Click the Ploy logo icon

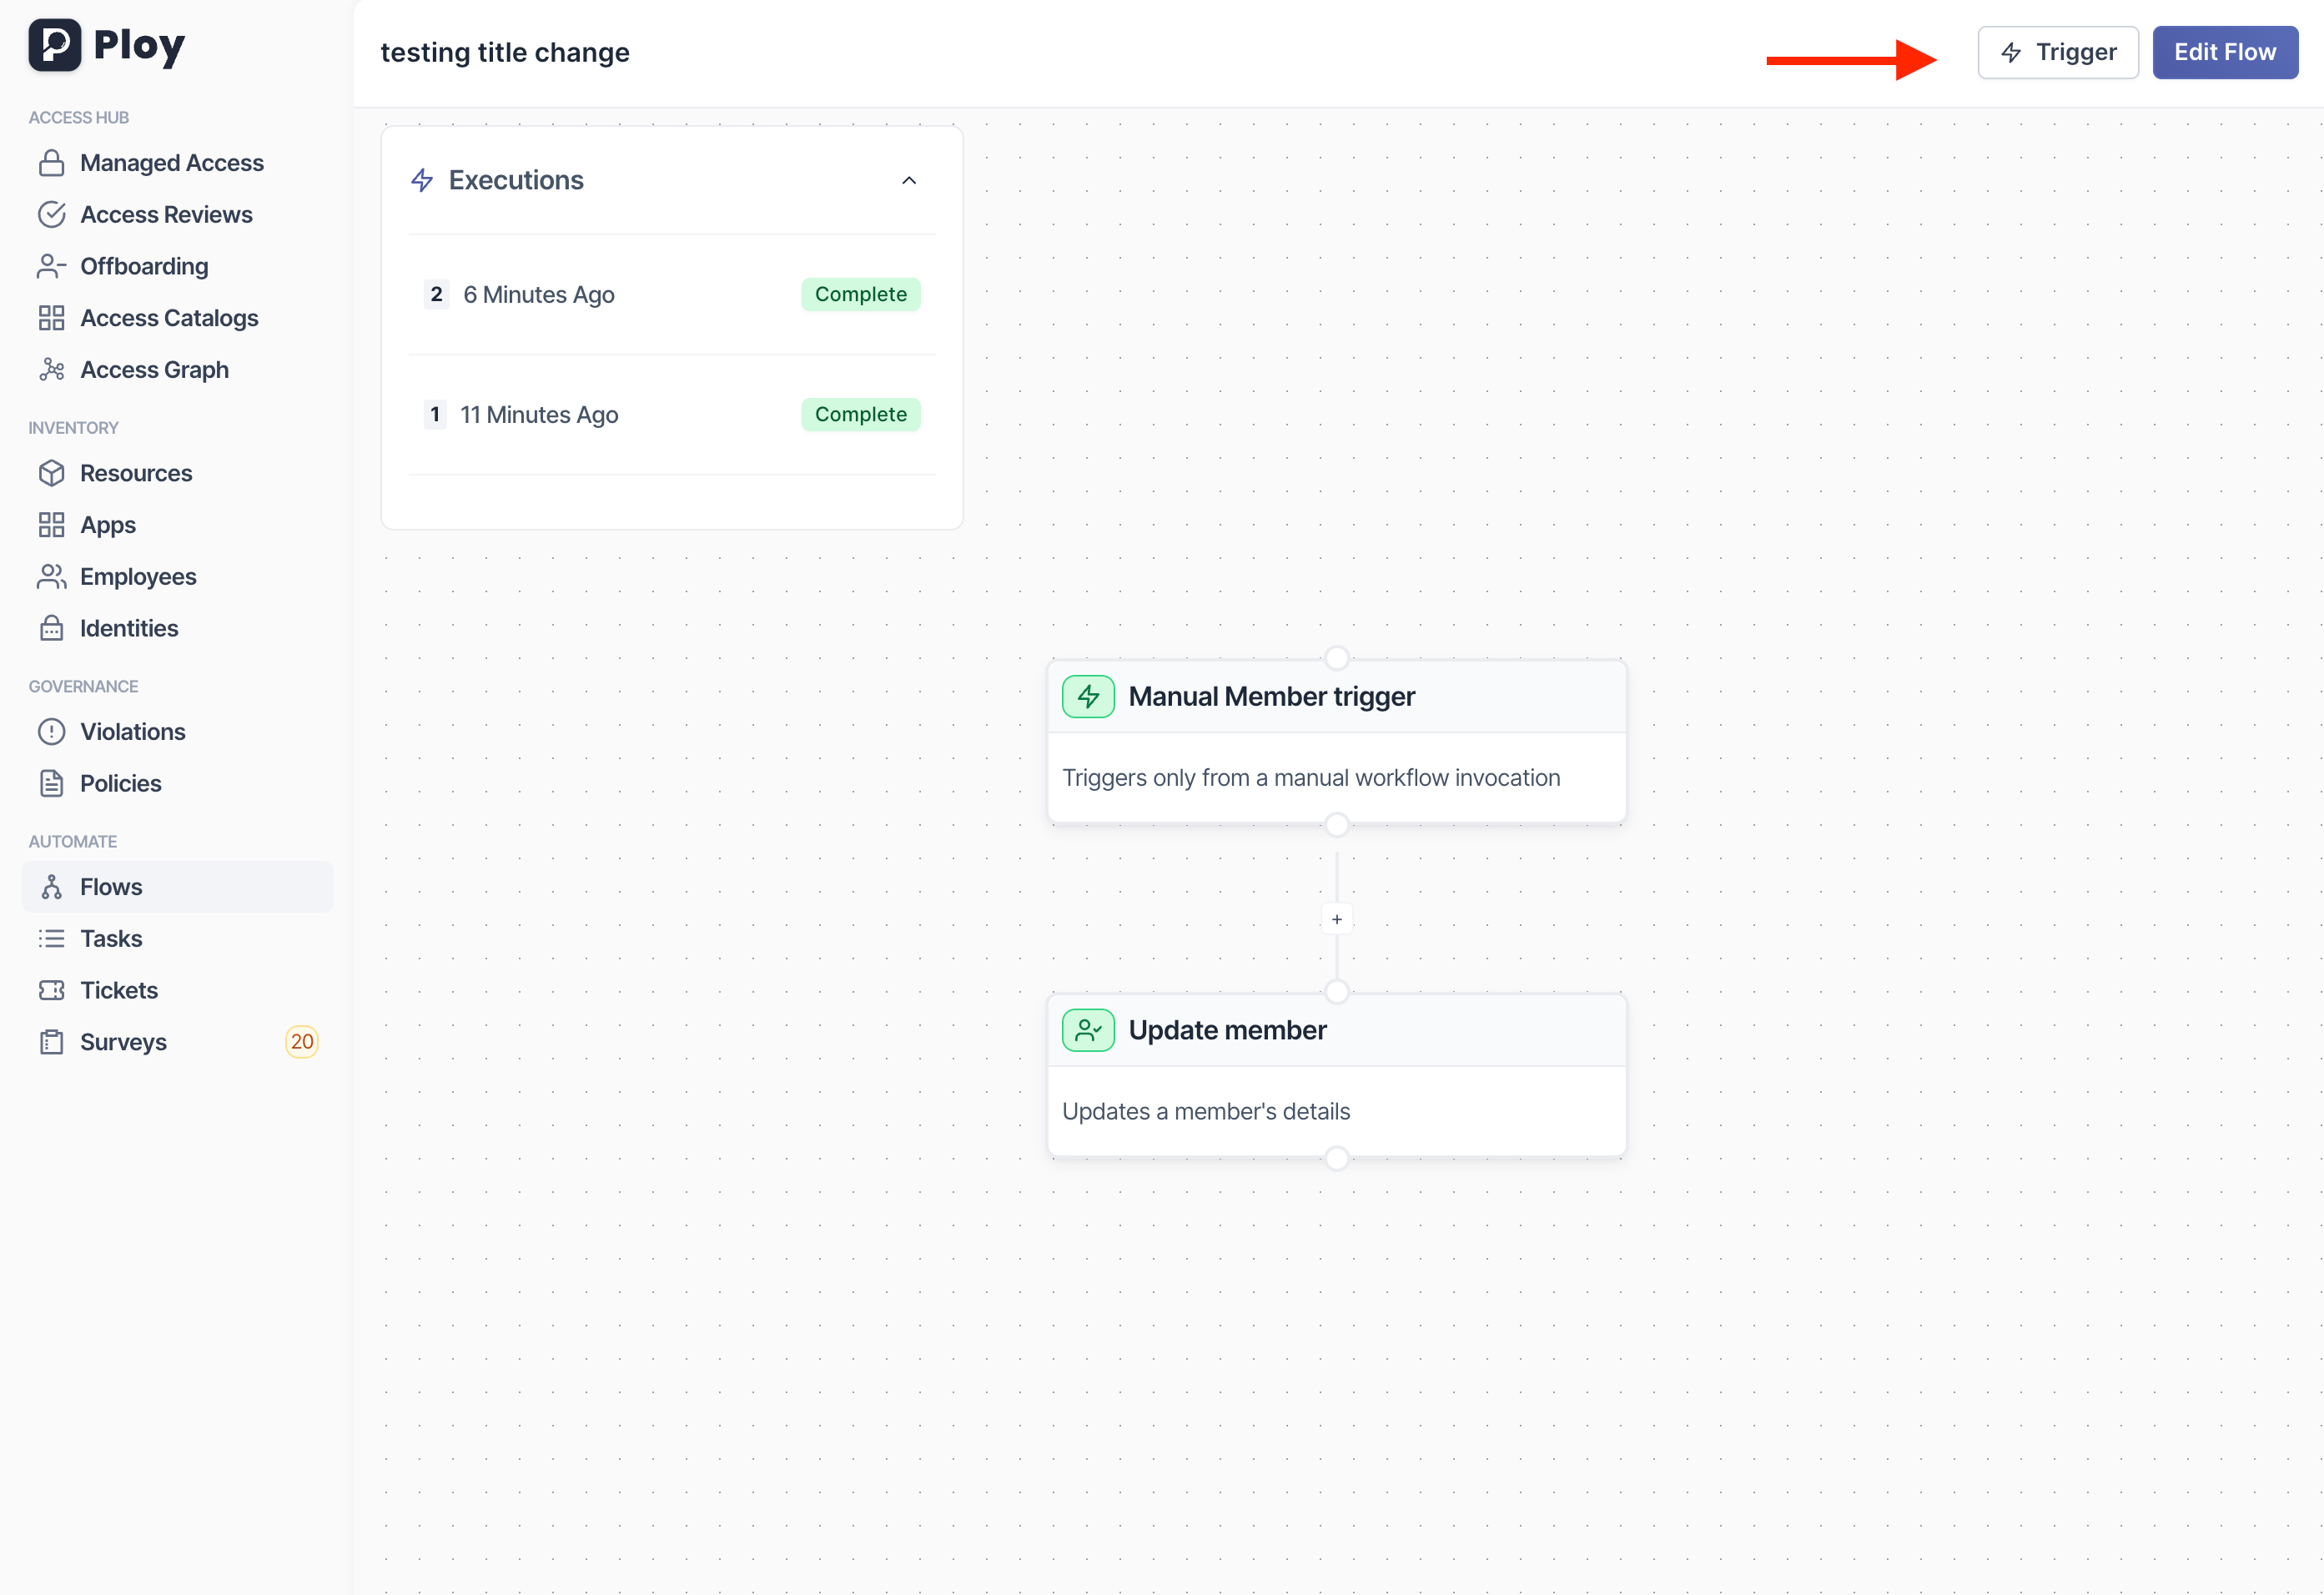54,45
